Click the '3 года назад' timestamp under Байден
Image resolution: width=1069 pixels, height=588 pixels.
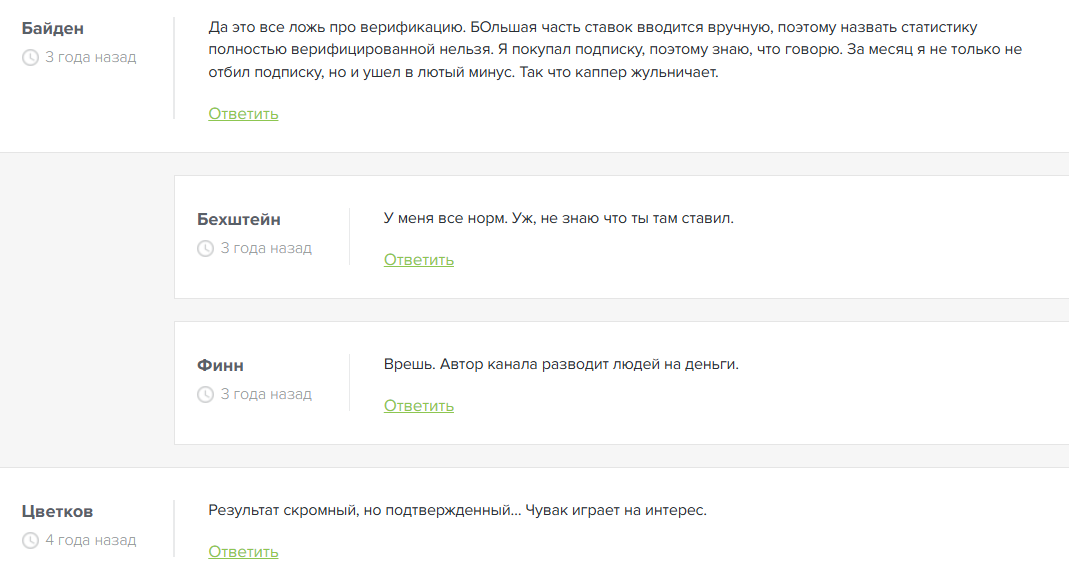click(90, 58)
